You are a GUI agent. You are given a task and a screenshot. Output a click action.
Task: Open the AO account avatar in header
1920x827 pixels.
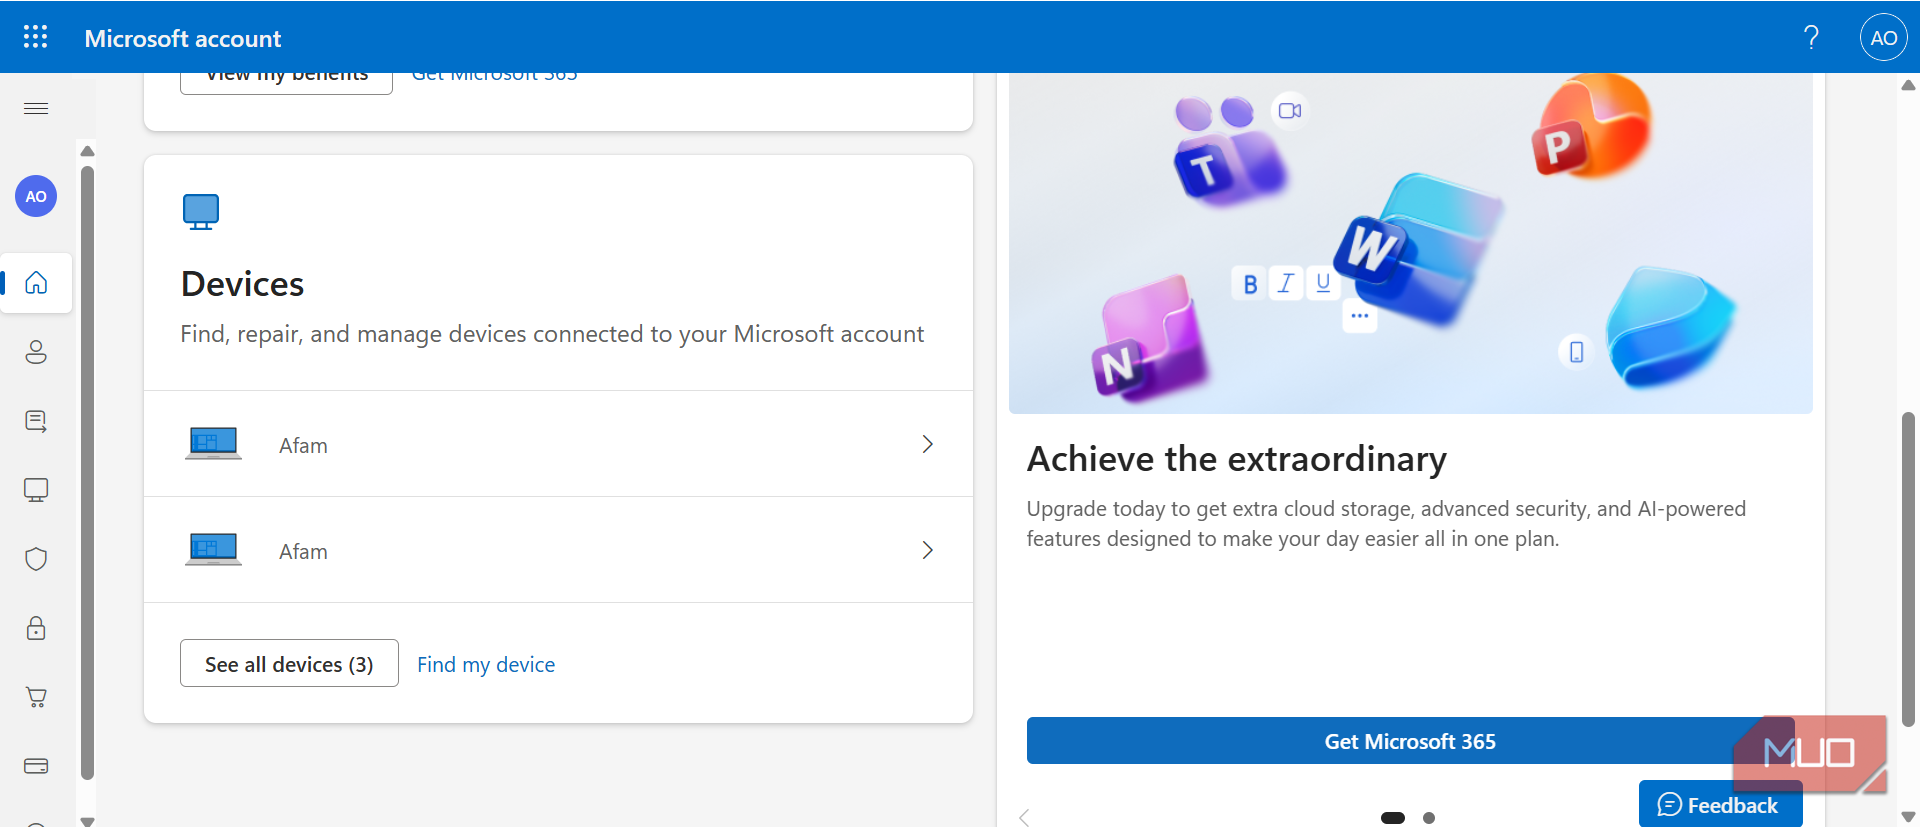point(1883,38)
